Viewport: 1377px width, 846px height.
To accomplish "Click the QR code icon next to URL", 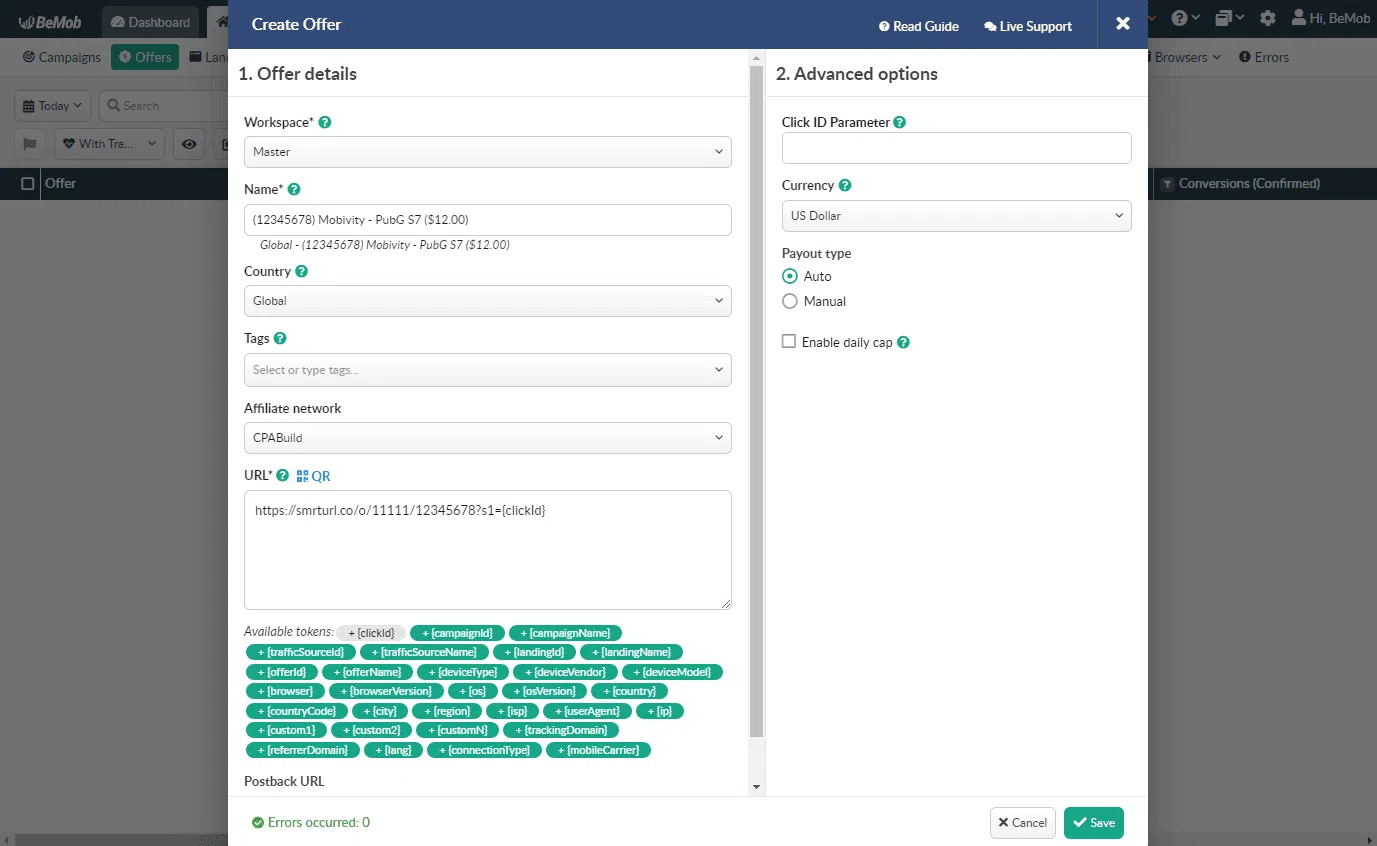I will coord(302,476).
